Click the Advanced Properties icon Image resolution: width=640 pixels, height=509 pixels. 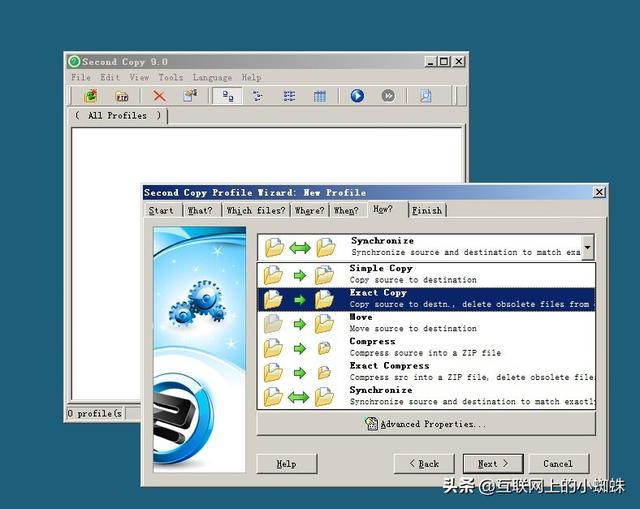[371, 424]
